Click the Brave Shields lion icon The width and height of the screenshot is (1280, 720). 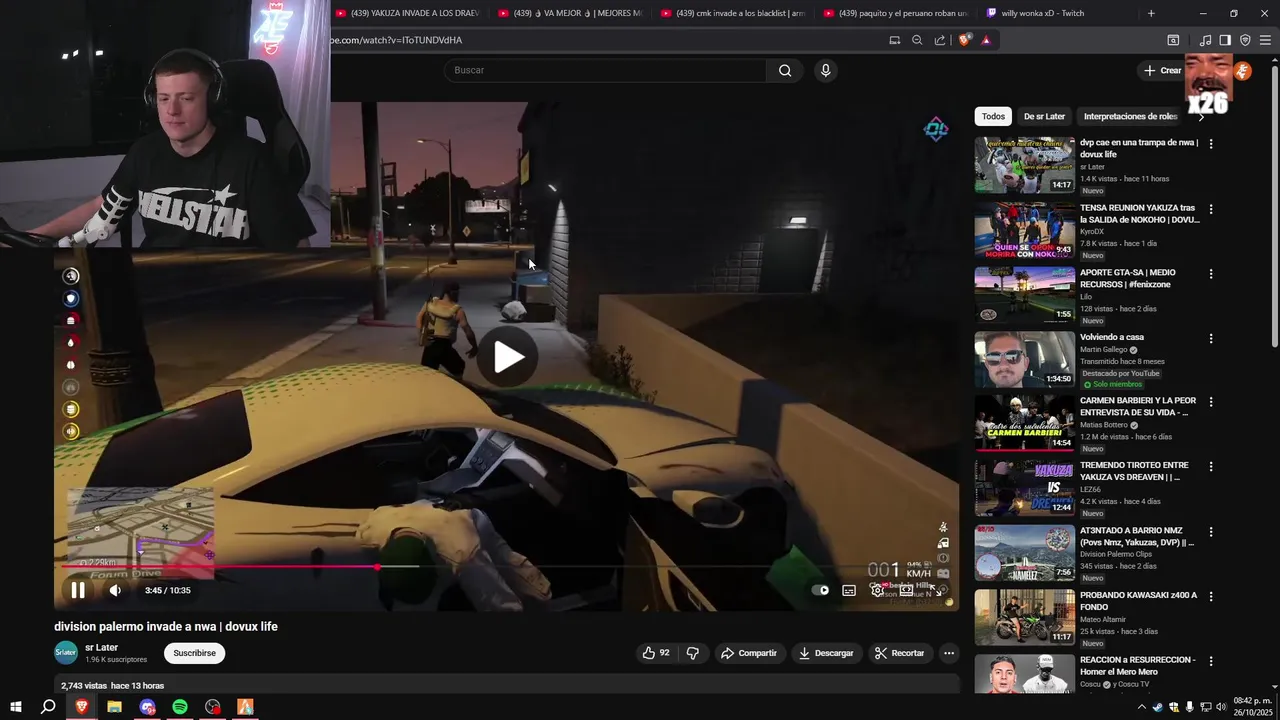pos(964,40)
